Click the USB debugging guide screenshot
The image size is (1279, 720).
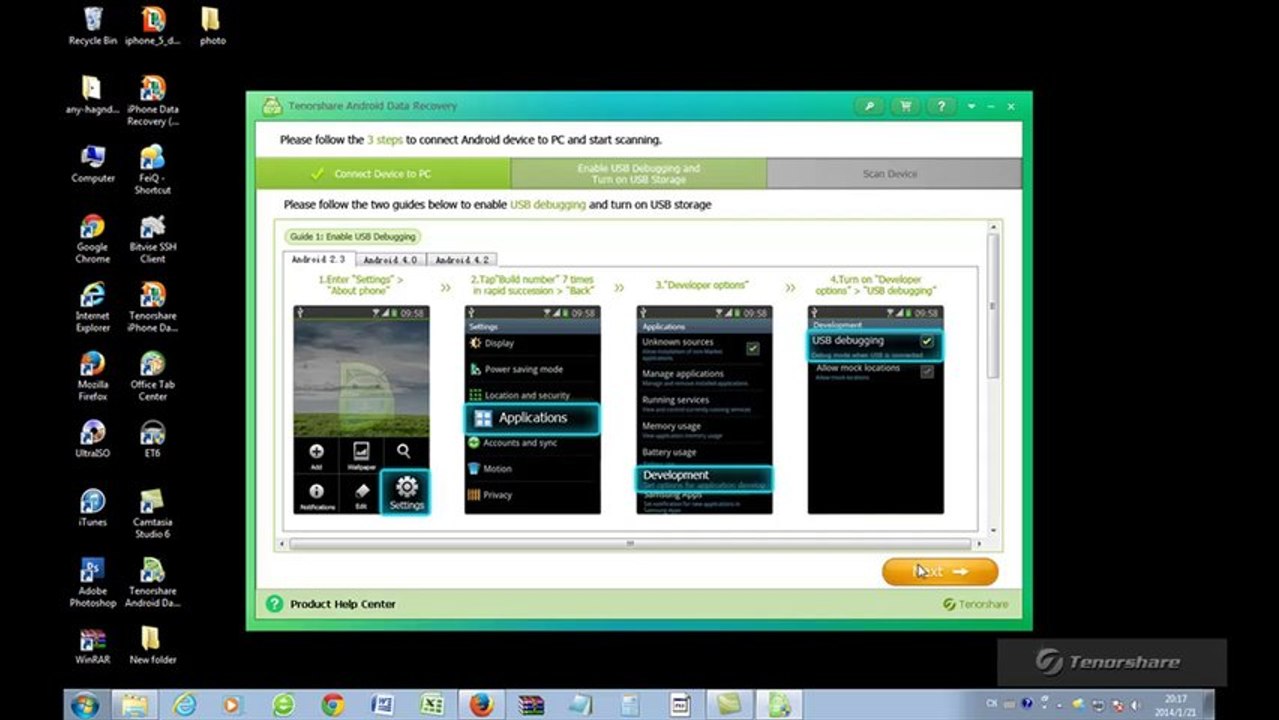[x=876, y=410]
